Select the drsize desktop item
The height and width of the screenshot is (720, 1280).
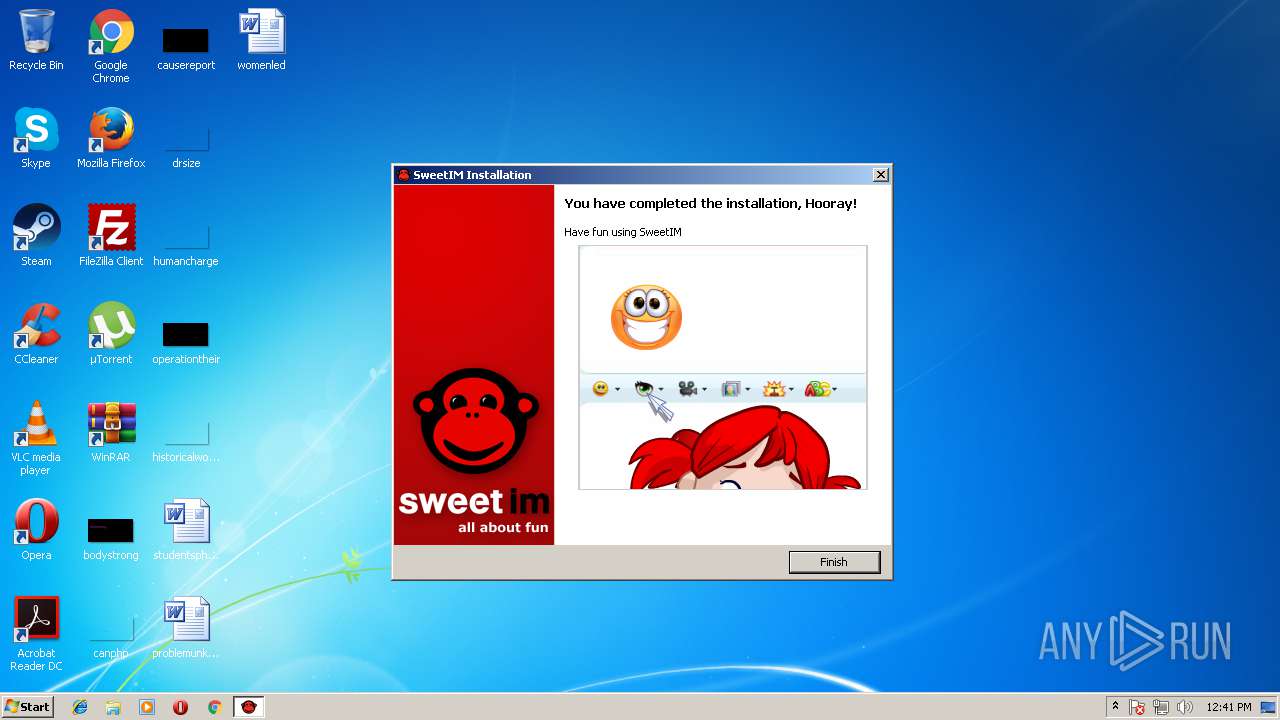point(186,145)
